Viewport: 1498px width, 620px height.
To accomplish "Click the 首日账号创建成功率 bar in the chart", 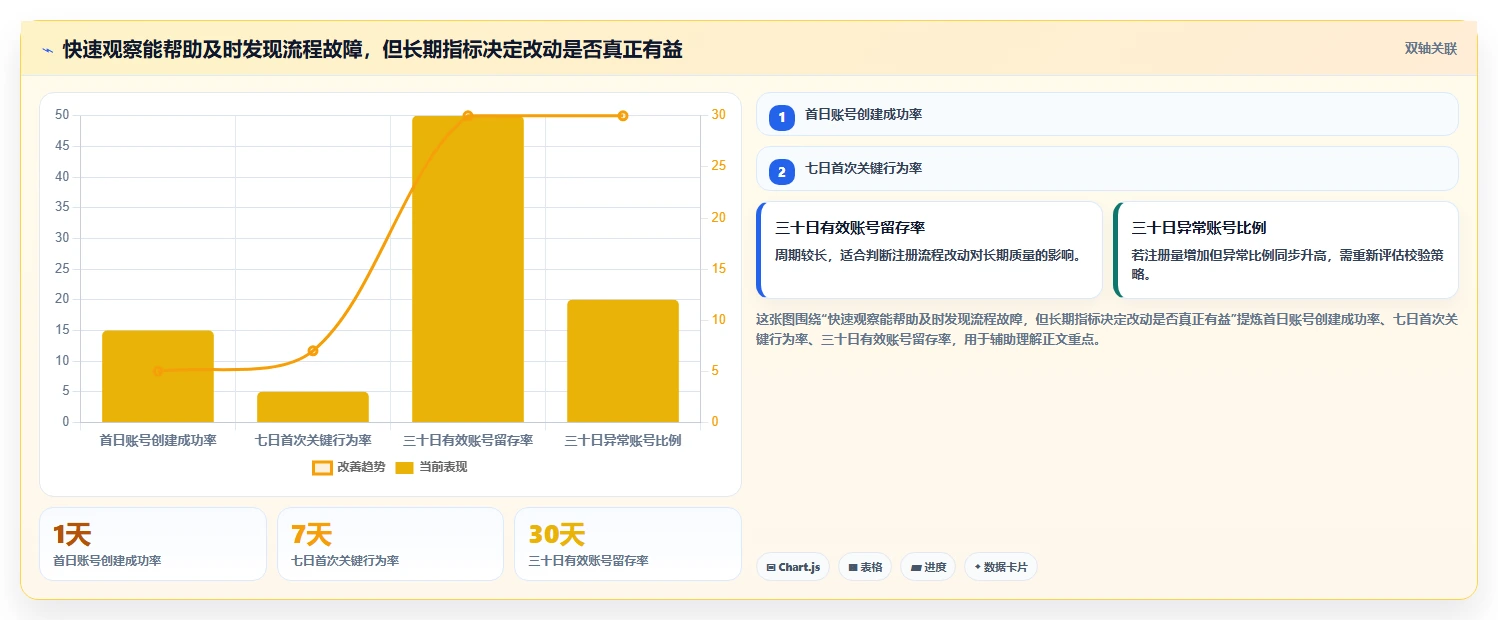I will pos(158,376).
